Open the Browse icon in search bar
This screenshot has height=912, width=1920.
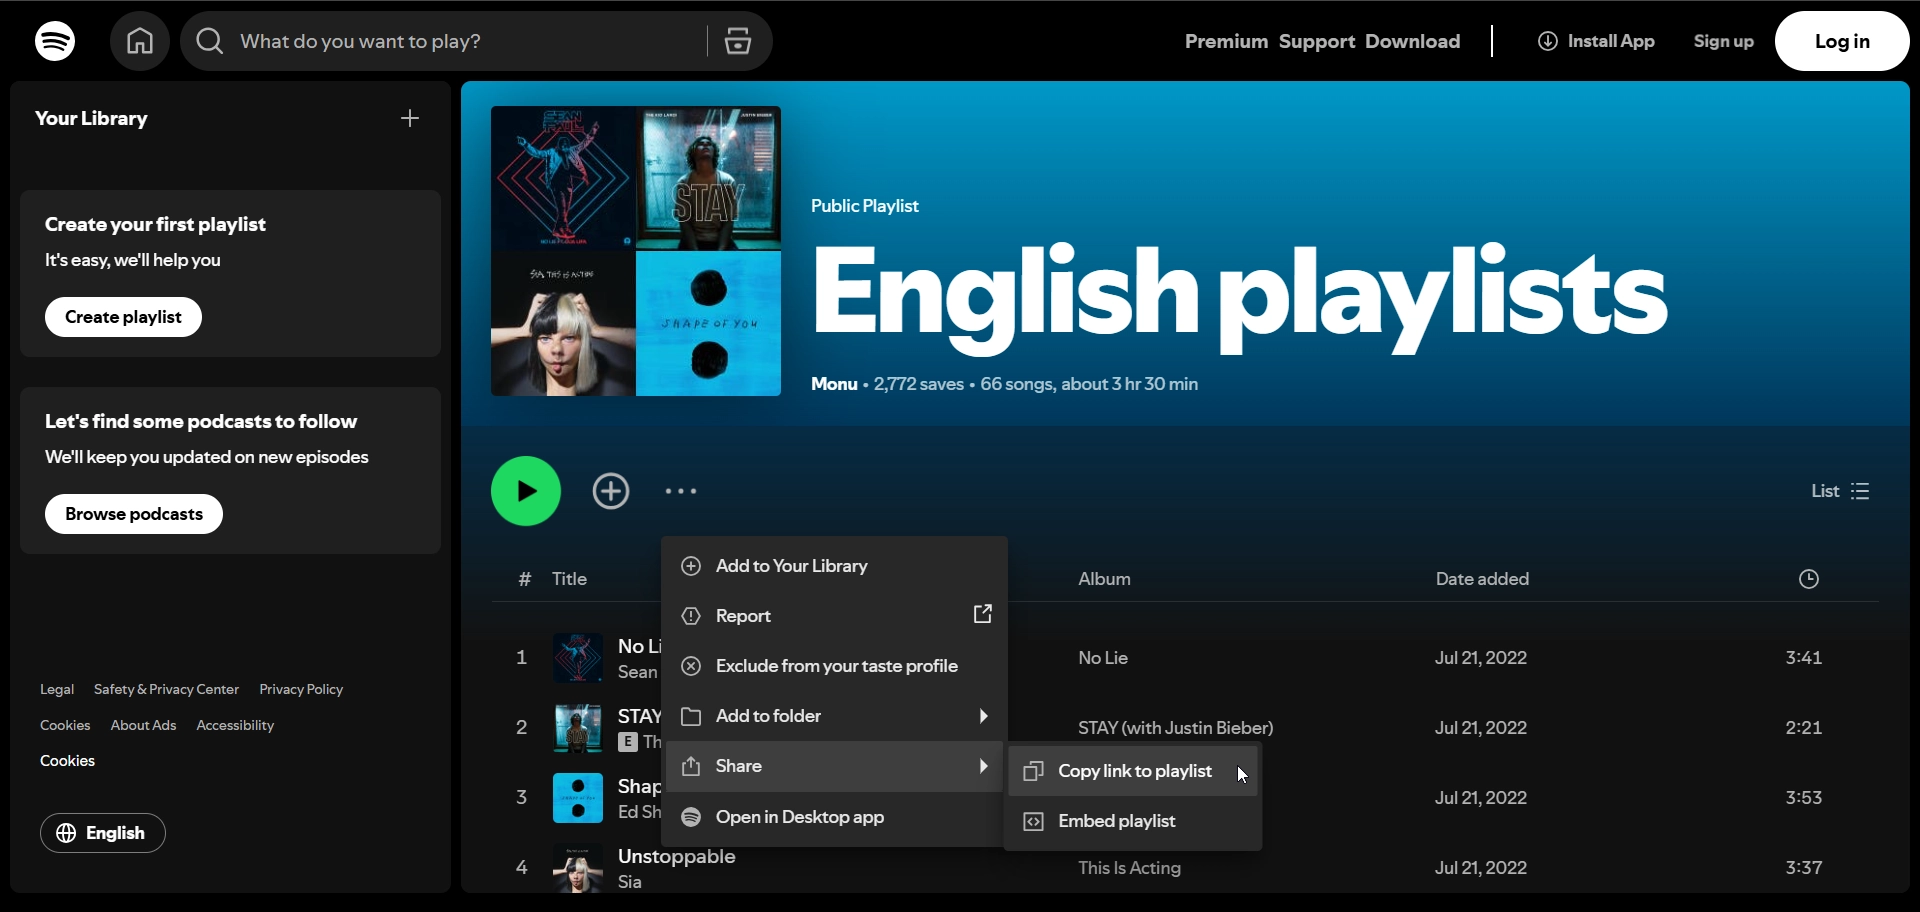pyautogui.click(x=738, y=41)
